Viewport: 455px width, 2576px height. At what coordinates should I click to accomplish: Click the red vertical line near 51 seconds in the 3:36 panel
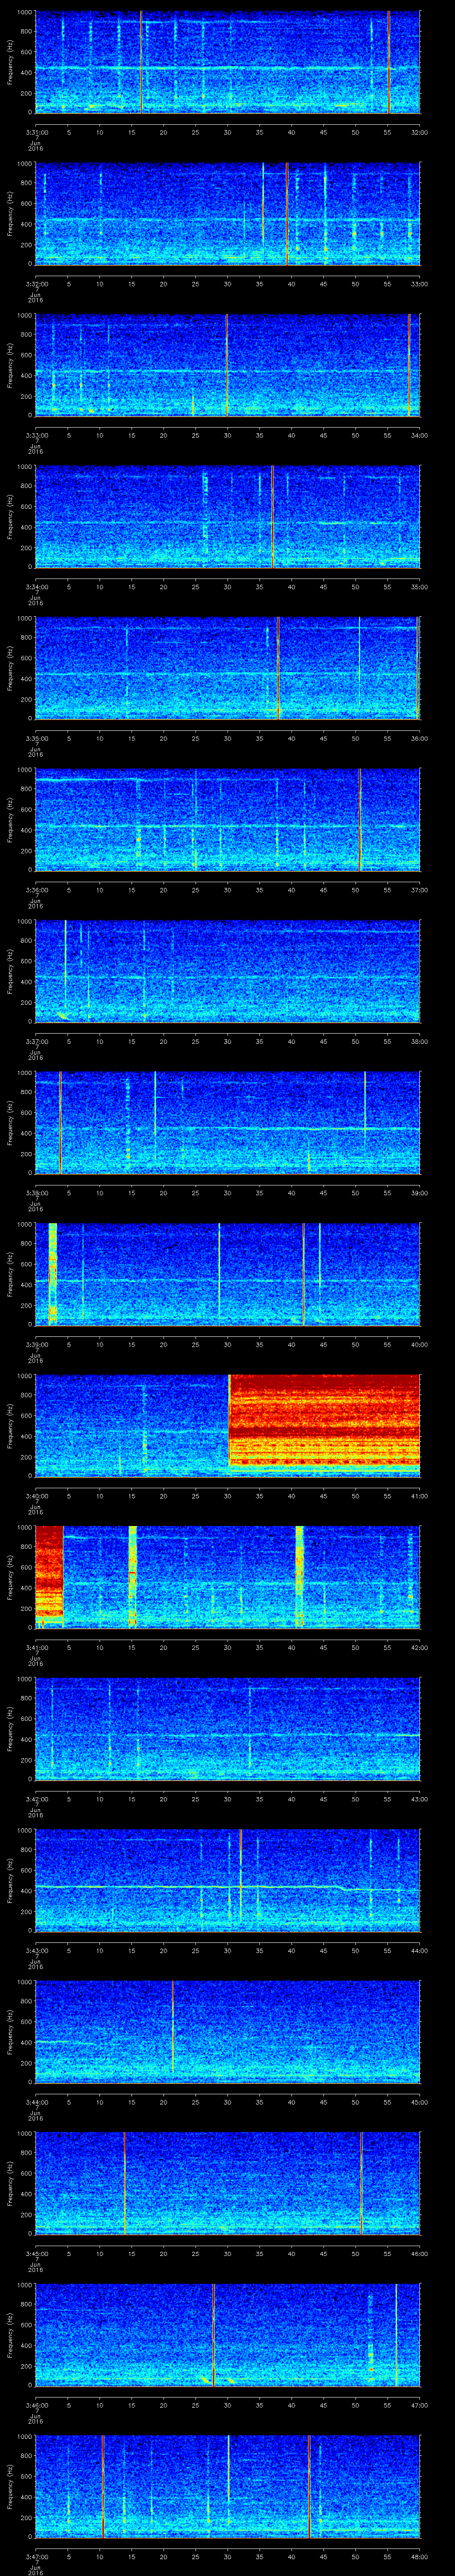[x=360, y=820]
